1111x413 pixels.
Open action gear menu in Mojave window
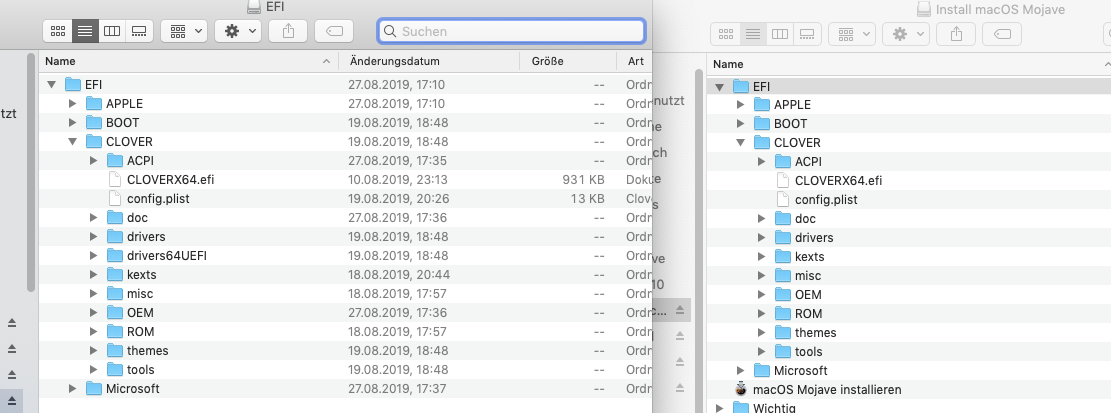(x=906, y=33)
